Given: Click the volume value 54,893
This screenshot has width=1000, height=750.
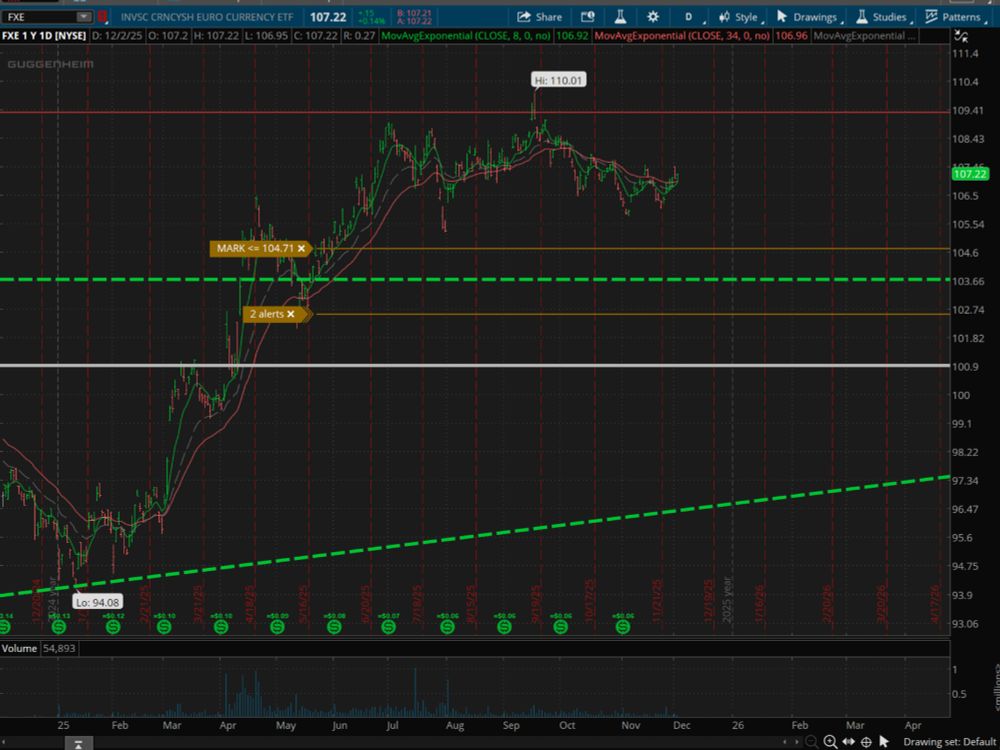Looking at the screenshot, I should point(59,648).
